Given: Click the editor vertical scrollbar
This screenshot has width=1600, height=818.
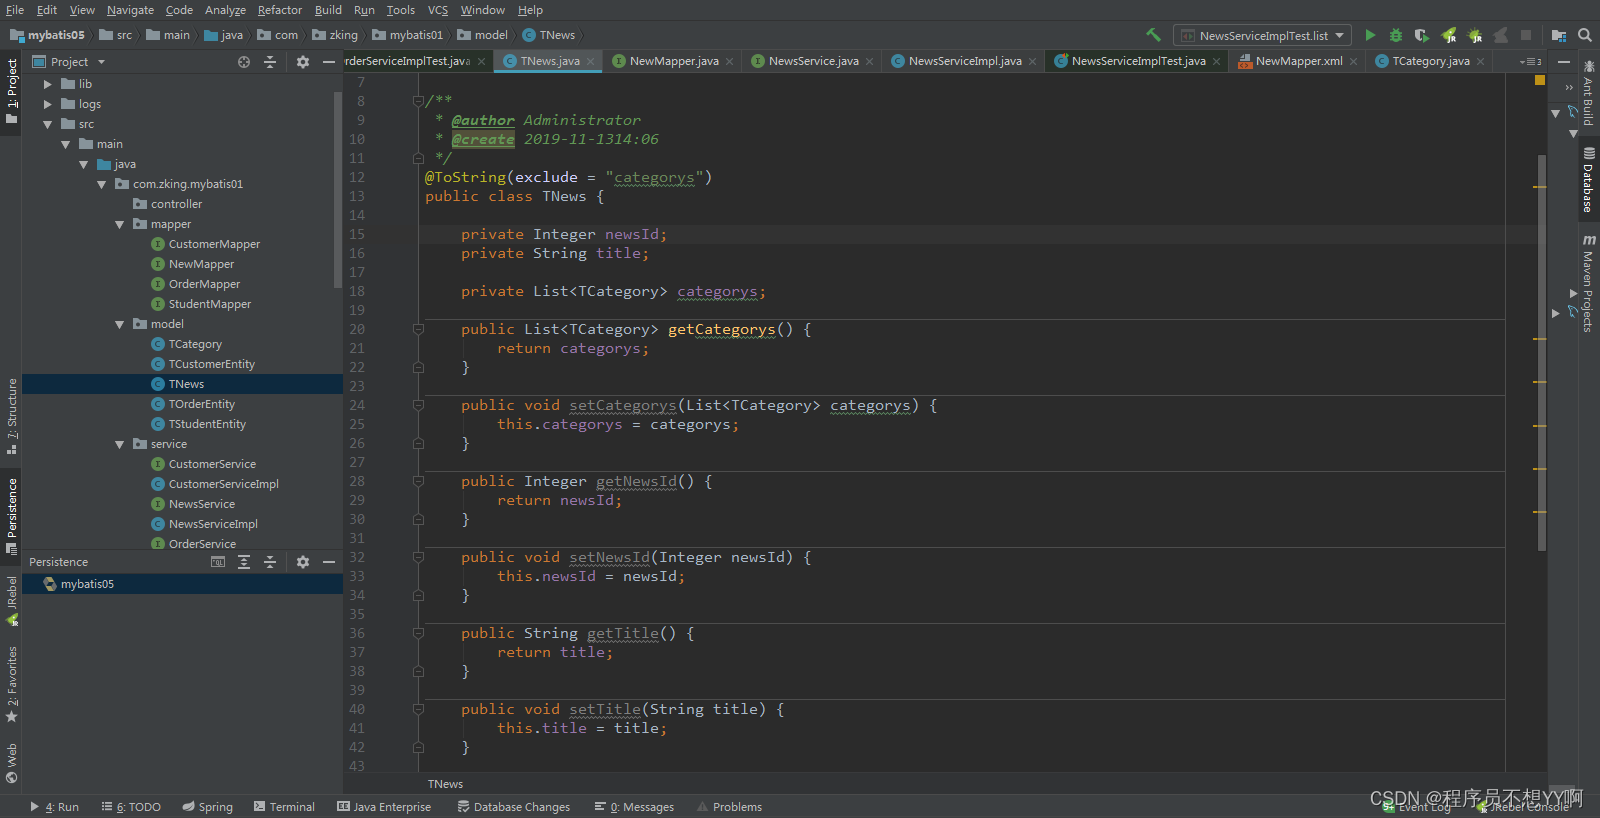Looking at the screenshot, I should coord(1542,352).
